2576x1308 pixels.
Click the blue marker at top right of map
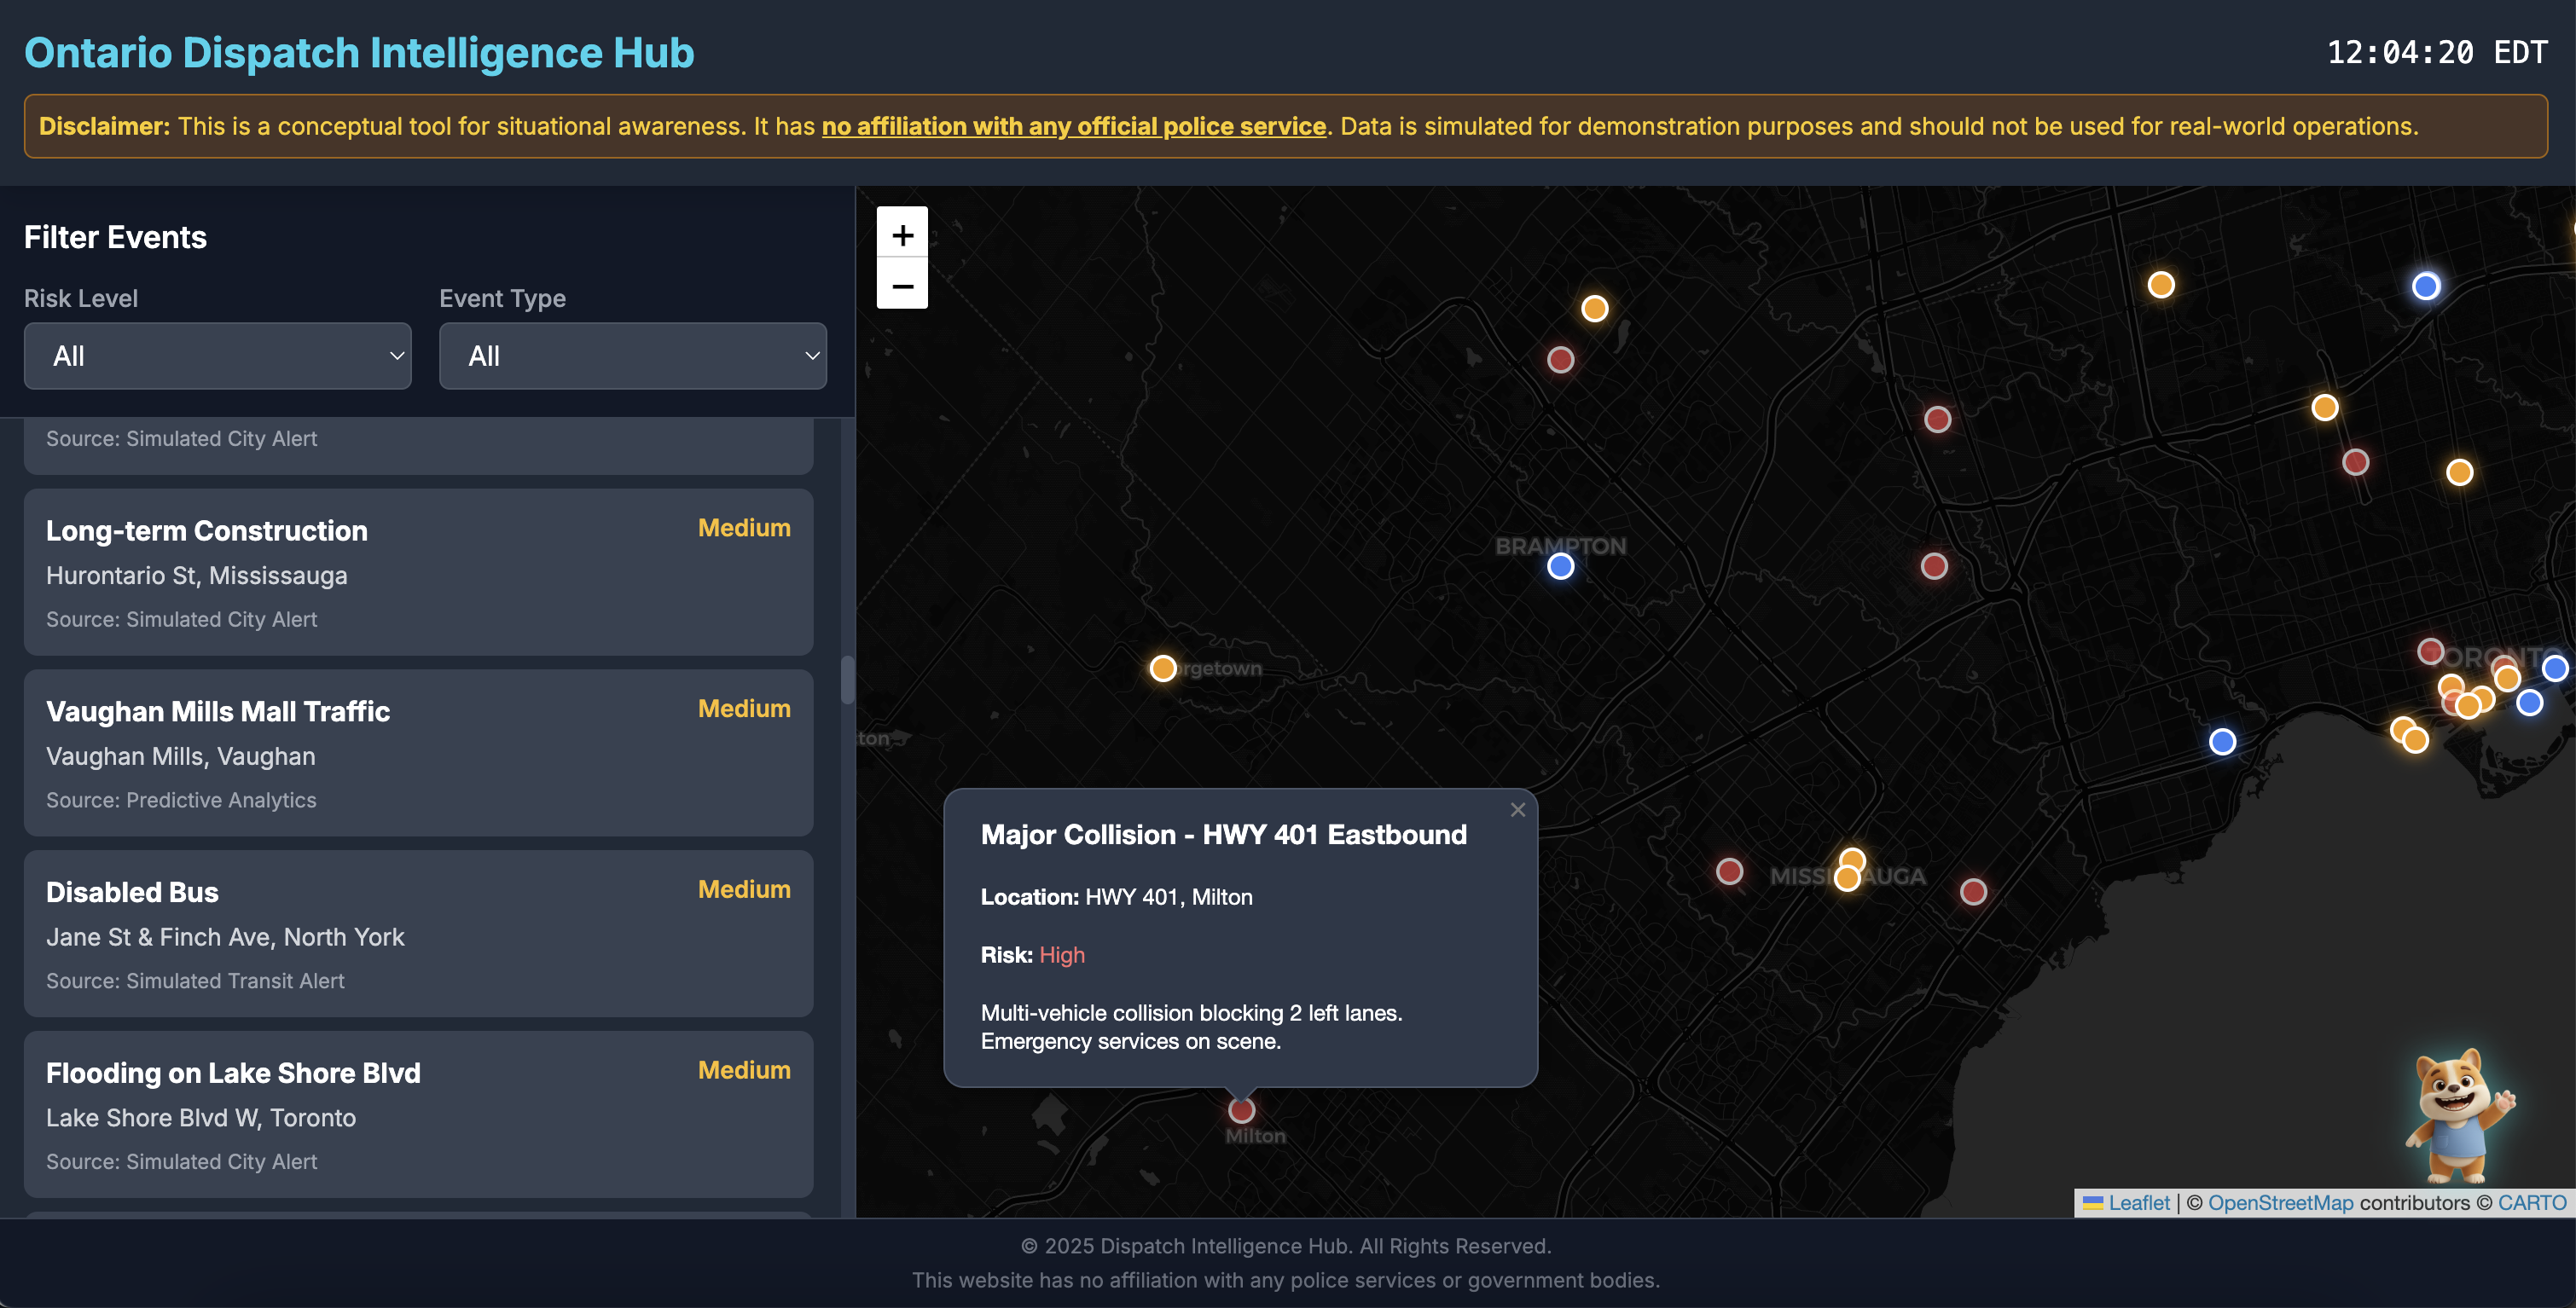tap(2425, 287)
